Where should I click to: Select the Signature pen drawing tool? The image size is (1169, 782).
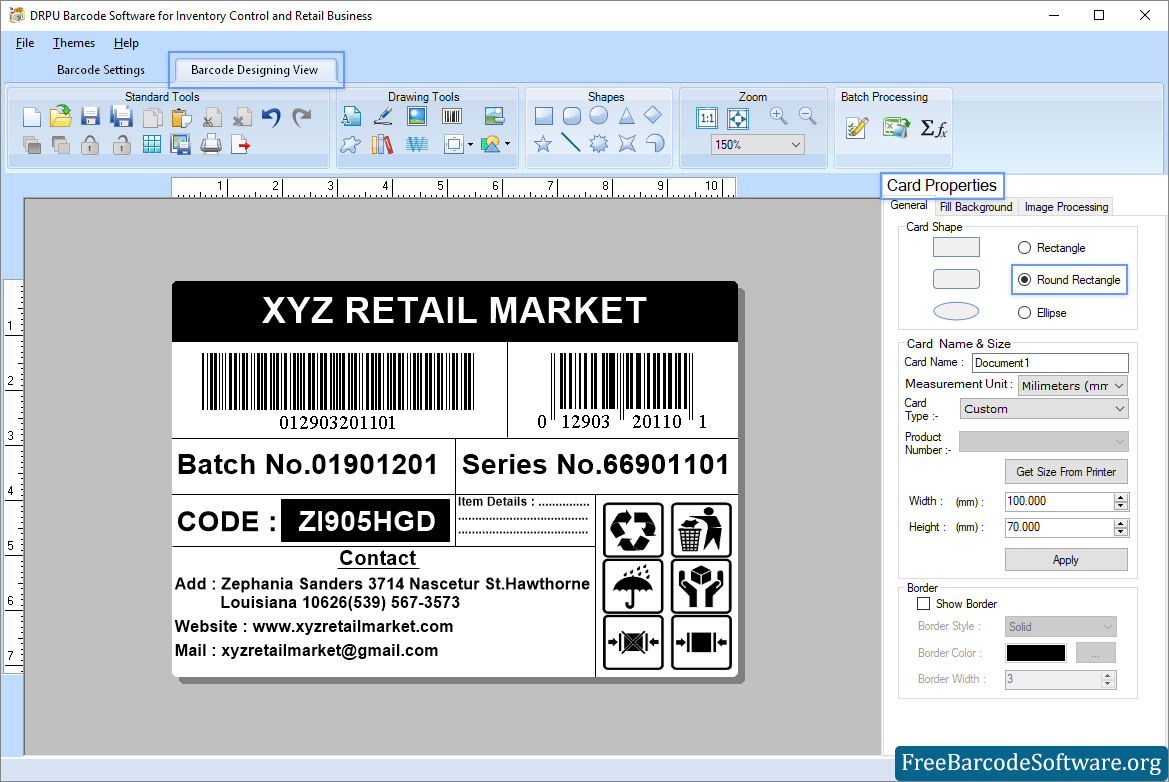[383, 116]
